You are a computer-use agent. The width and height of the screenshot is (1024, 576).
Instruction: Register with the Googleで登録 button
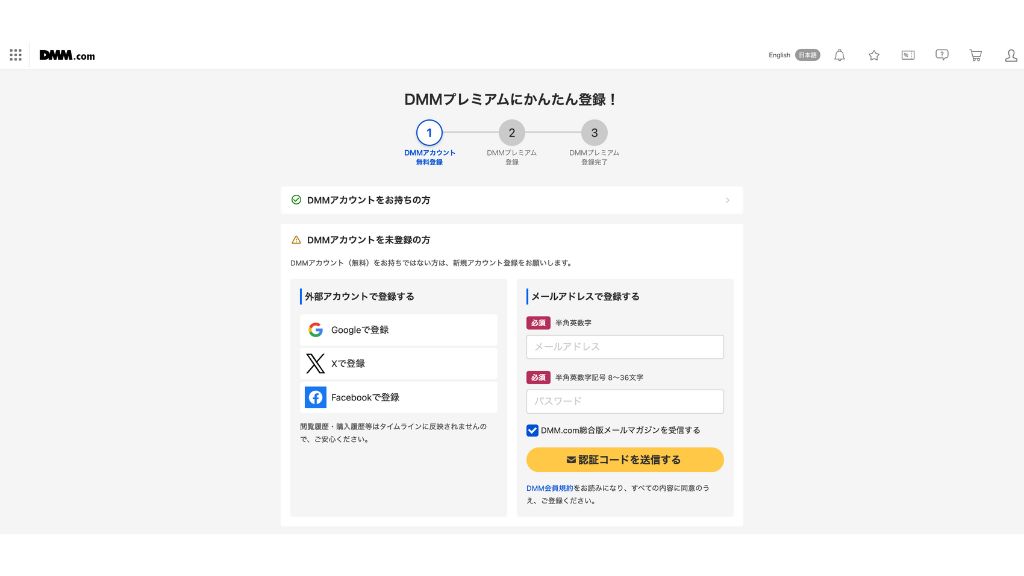pos(398,330)
